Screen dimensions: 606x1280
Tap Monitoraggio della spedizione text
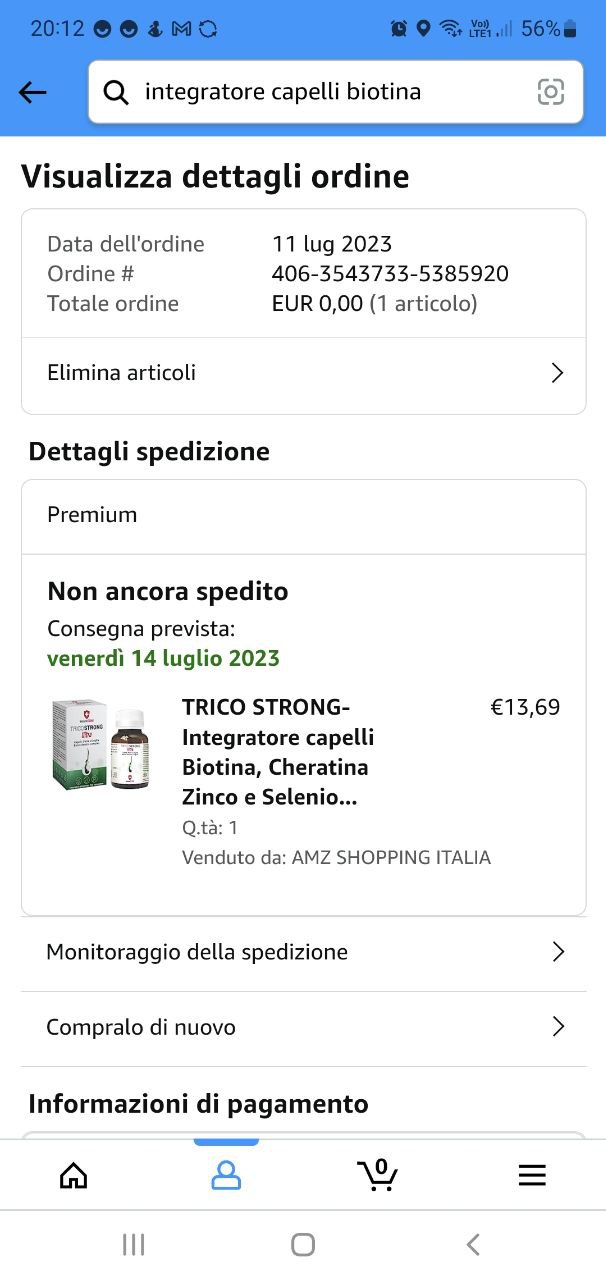click(197, 952)
